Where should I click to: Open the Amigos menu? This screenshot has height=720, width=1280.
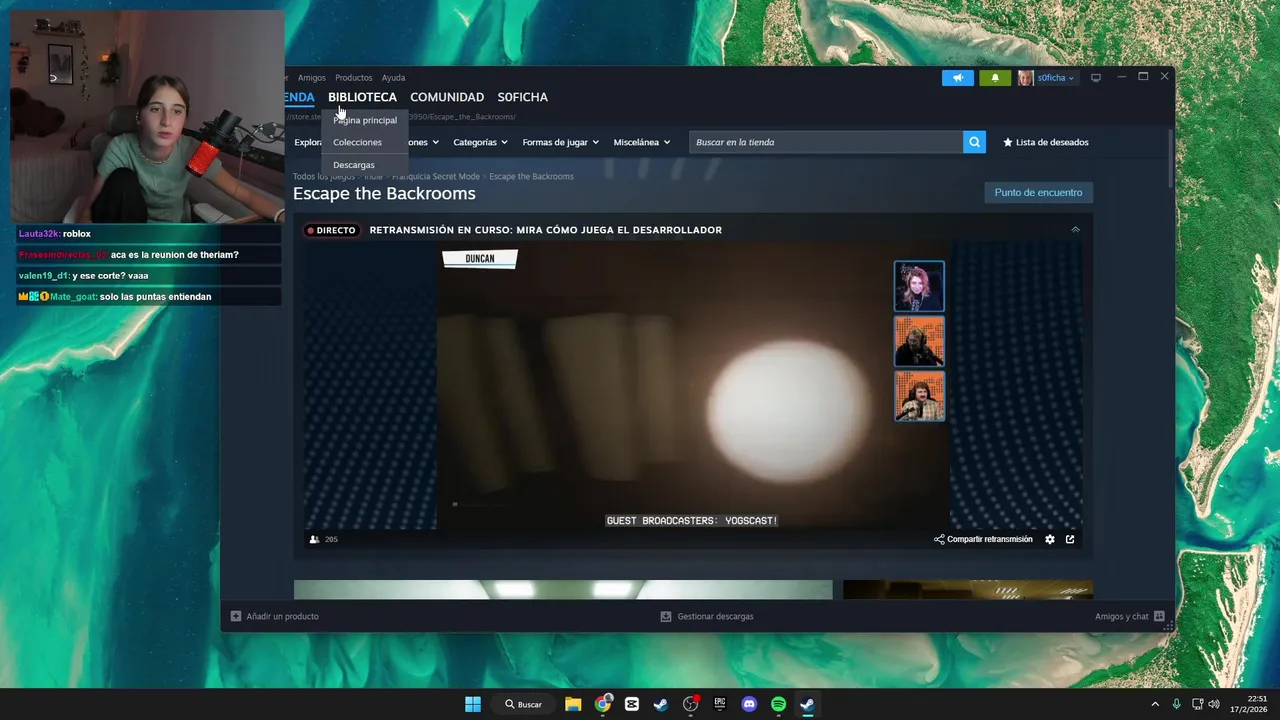[311, 78]
